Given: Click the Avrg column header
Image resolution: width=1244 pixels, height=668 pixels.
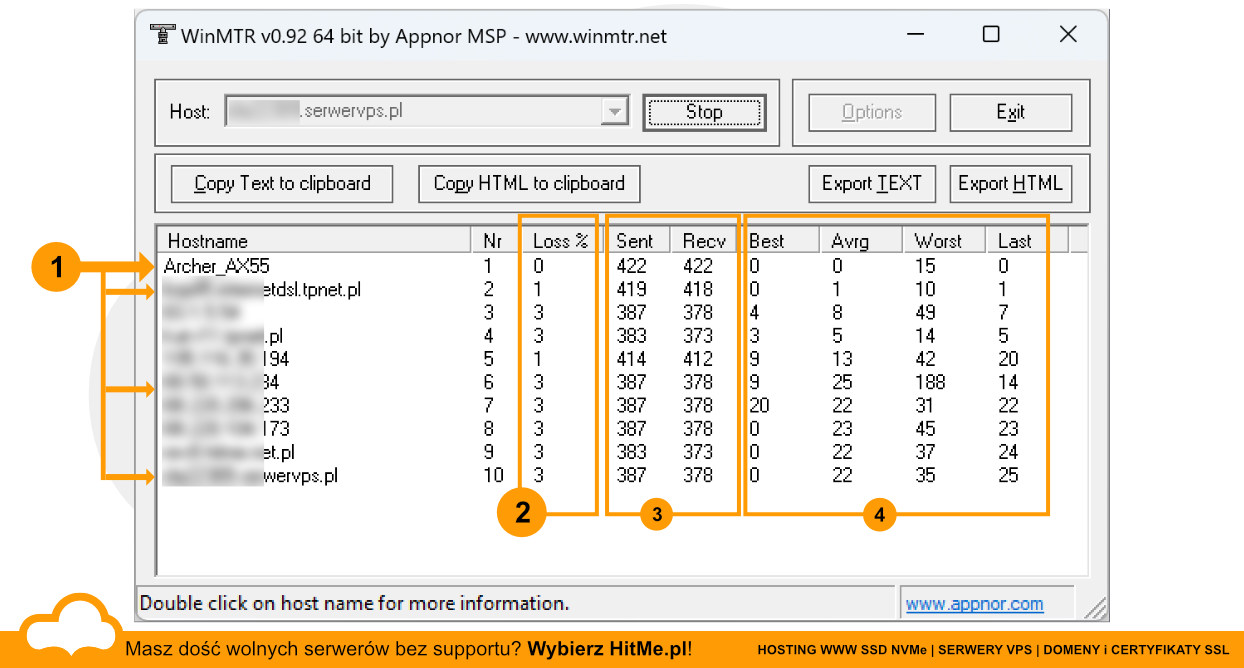Looking at the screenshot, I should pyautogui.click(x=861, y=241).
